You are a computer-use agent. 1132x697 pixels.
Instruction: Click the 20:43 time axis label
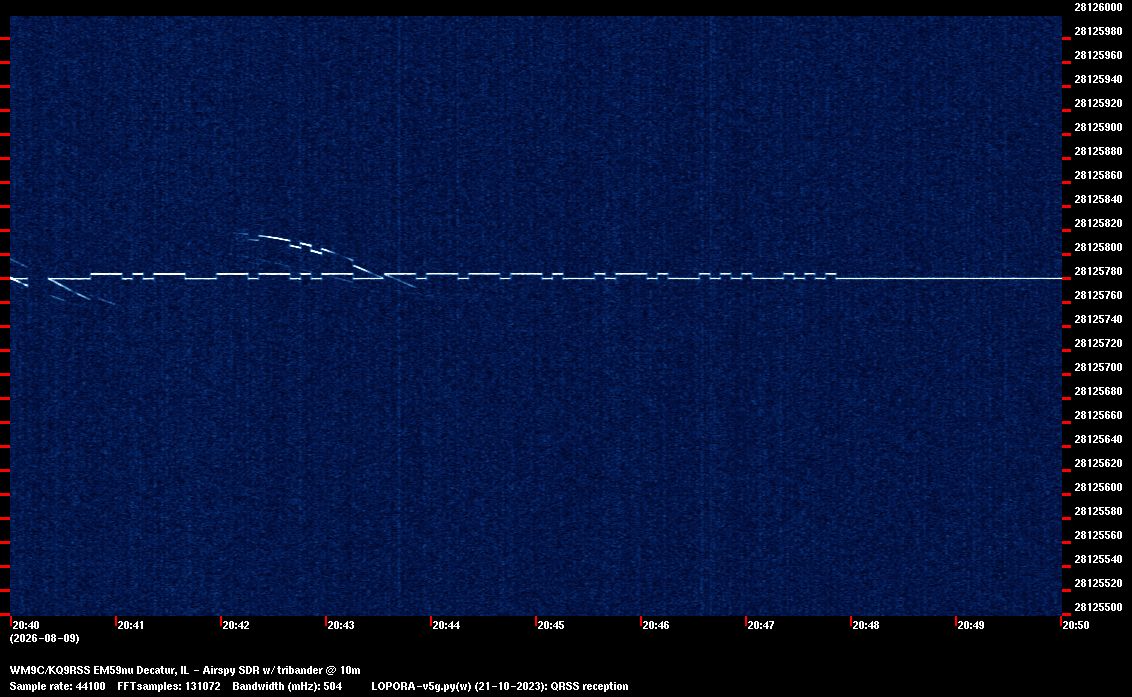click(341, 625)
